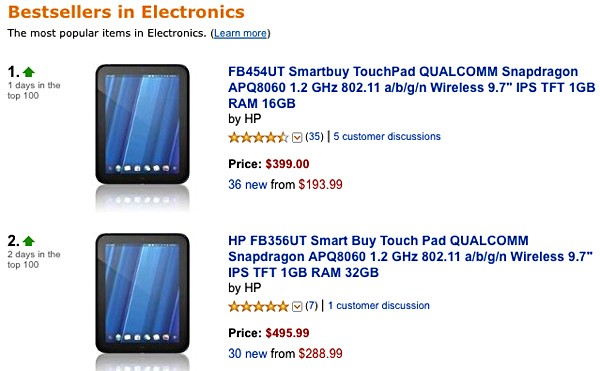This screenshot has width=600, height=371.
Task: Open the Learn more link
Action: click(240, 33)
